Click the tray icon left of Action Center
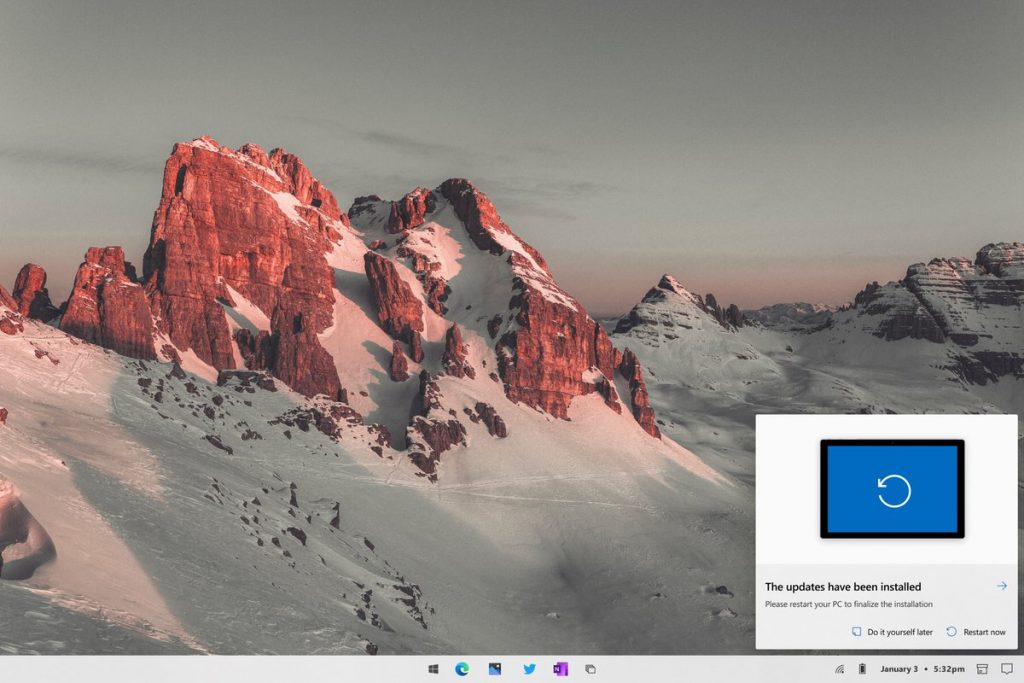The height and width of the screenshot is (683, 1024). (x=982, y=669)
